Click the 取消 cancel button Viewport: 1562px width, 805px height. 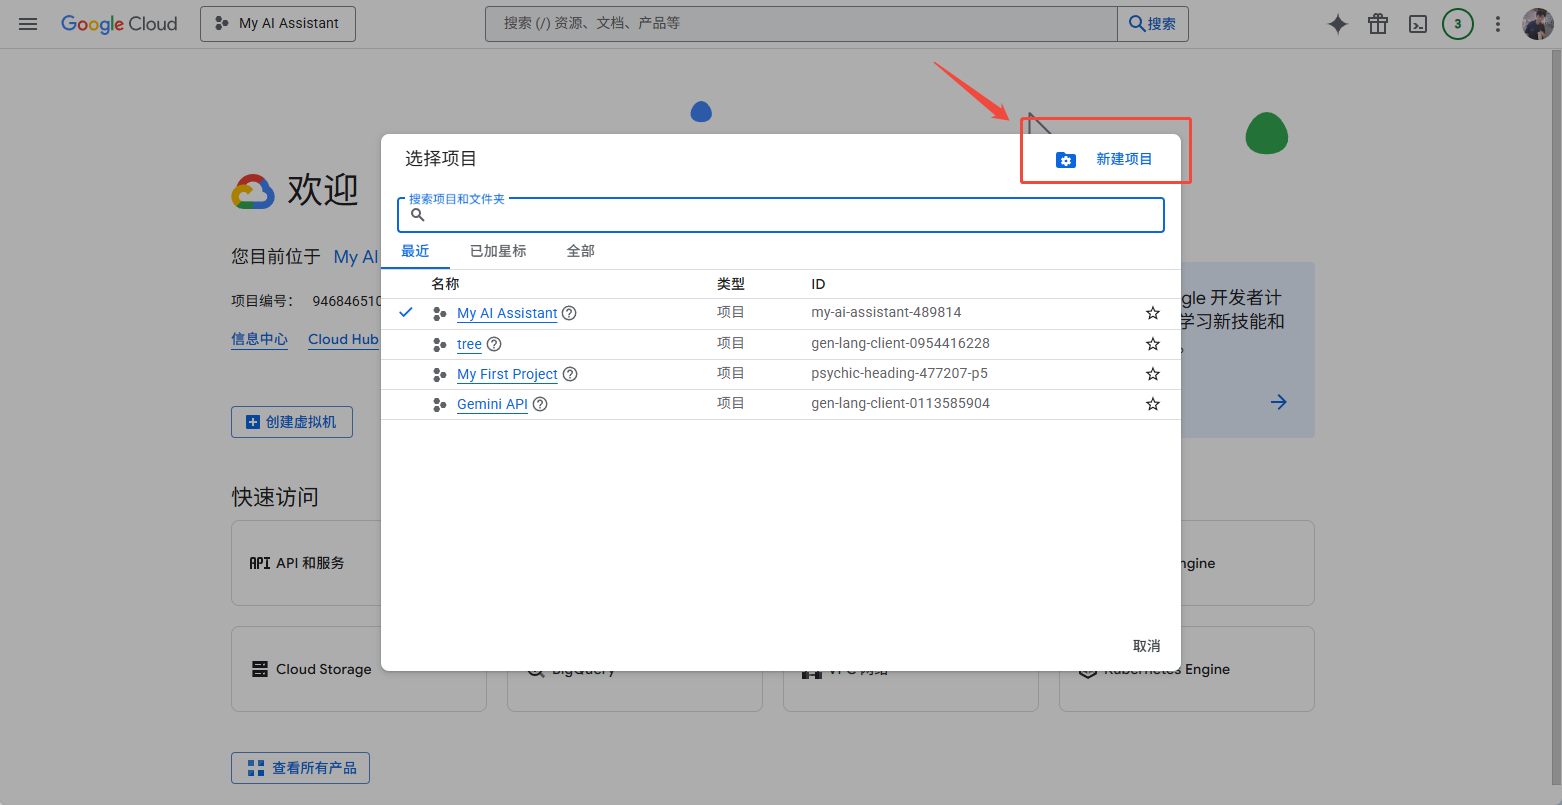click(1147, 646)
